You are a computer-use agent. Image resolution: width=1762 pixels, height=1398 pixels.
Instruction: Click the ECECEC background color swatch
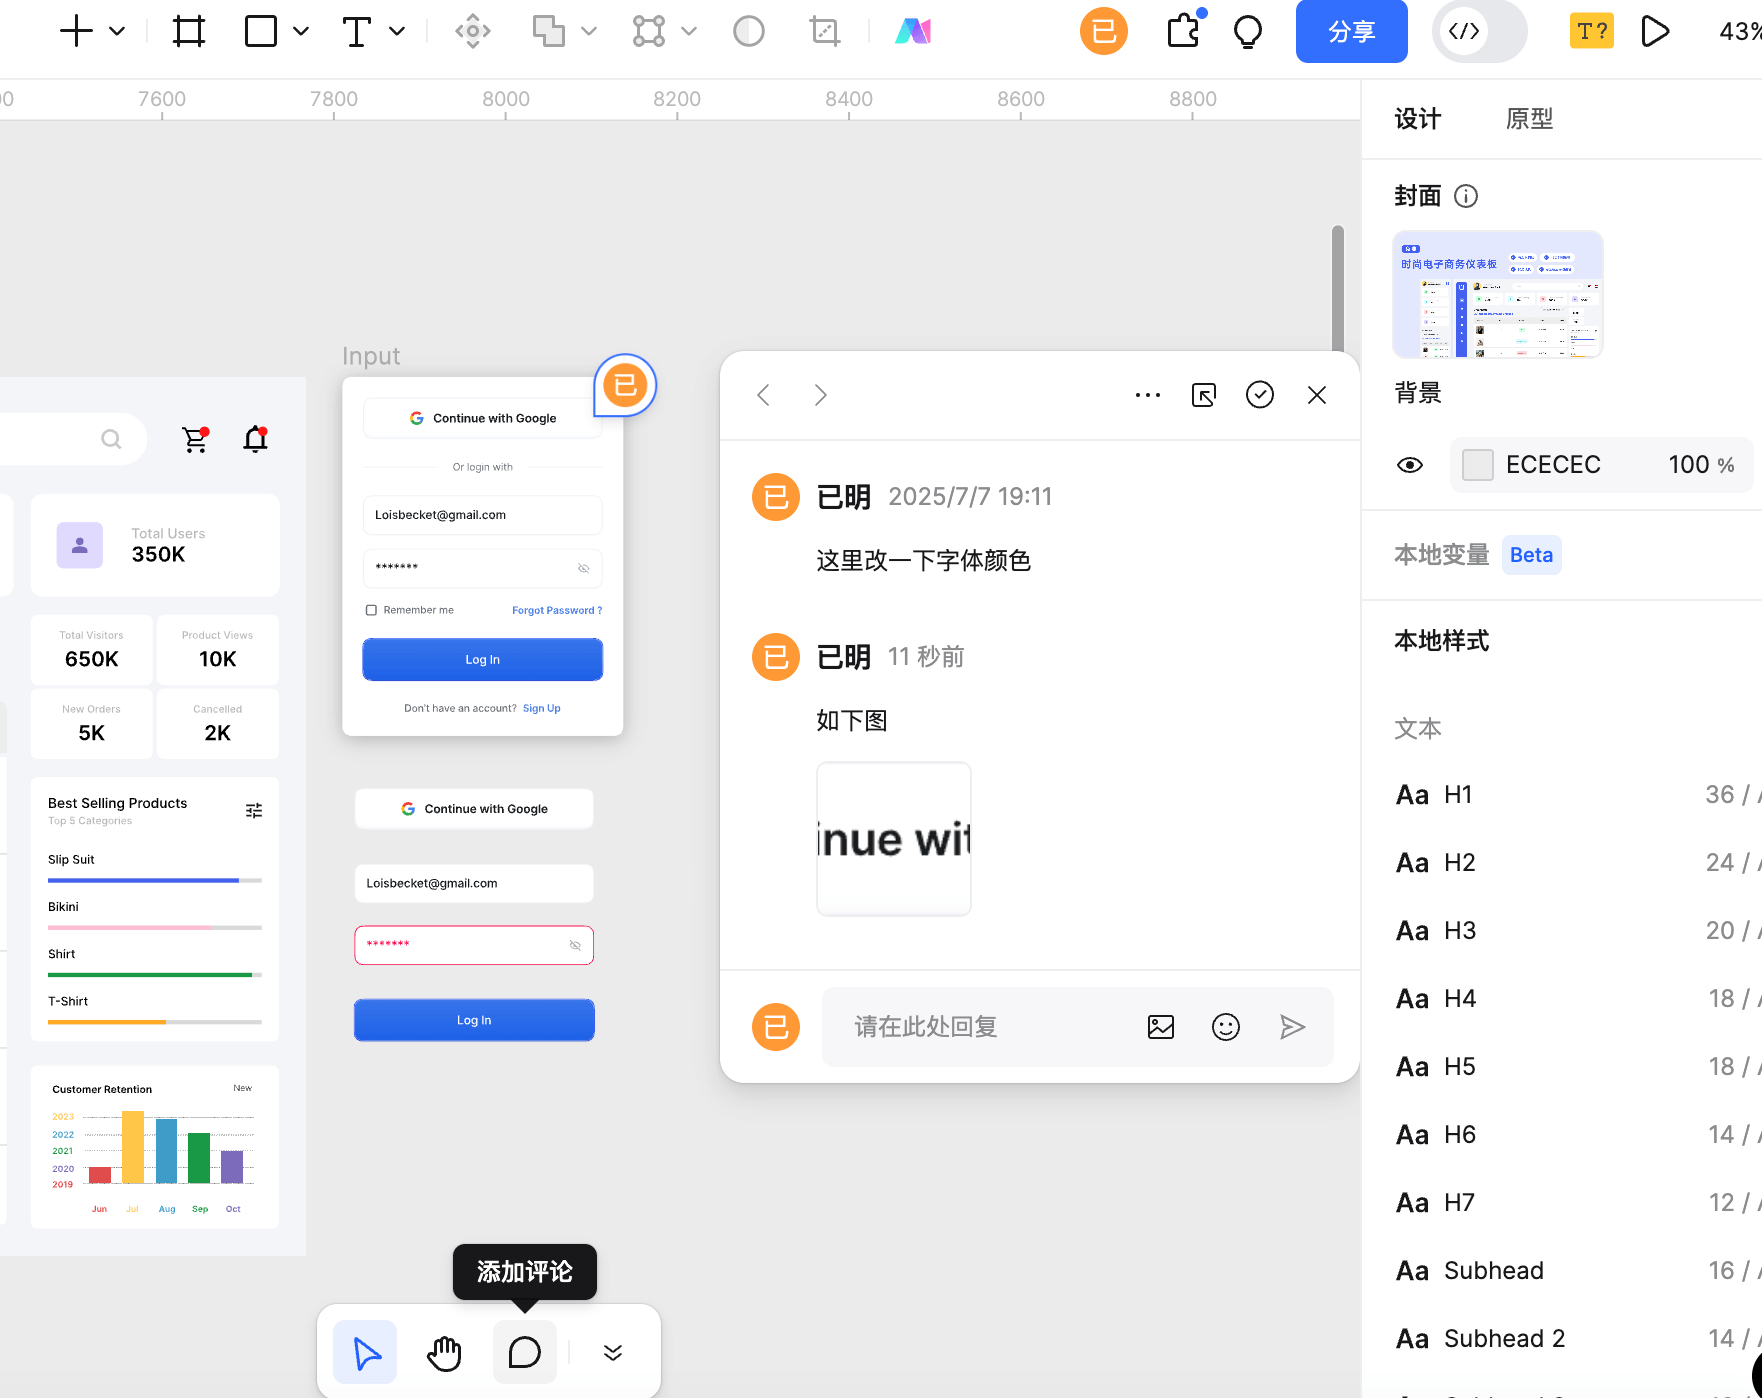pyautogui.click(x=1478, y=465)
